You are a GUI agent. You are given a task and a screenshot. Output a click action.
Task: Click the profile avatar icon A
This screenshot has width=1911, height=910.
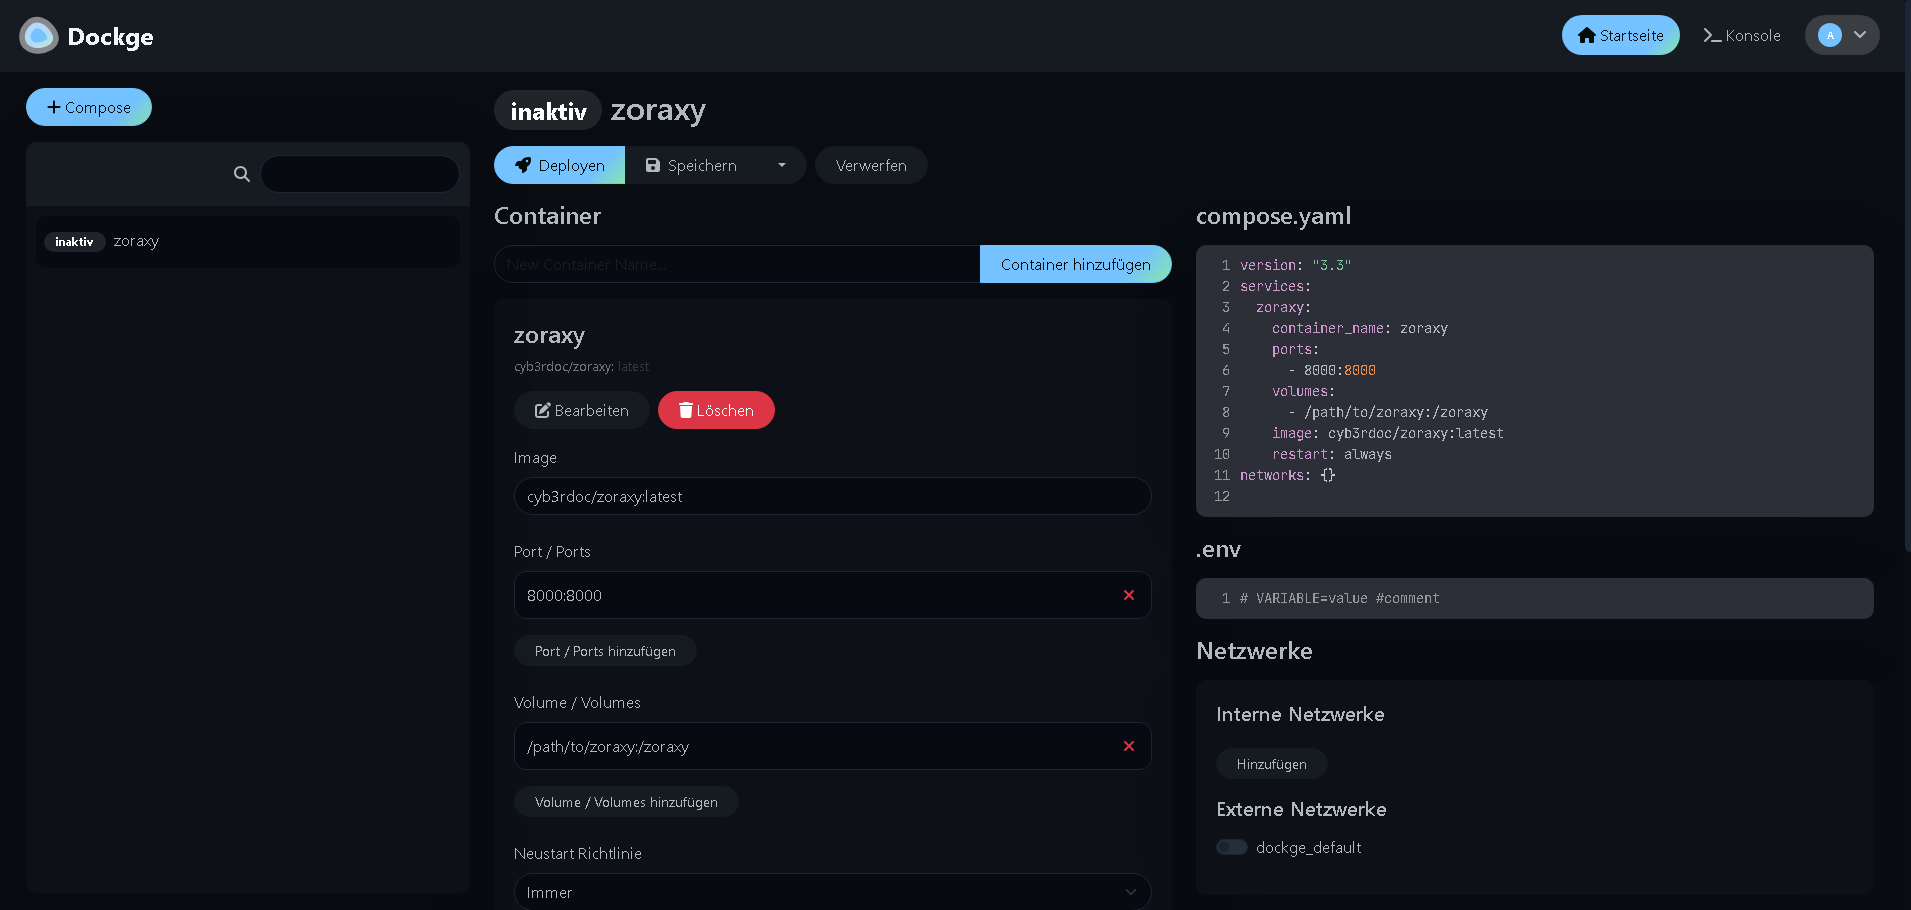pyautogui.click(x=1830, y=35)
